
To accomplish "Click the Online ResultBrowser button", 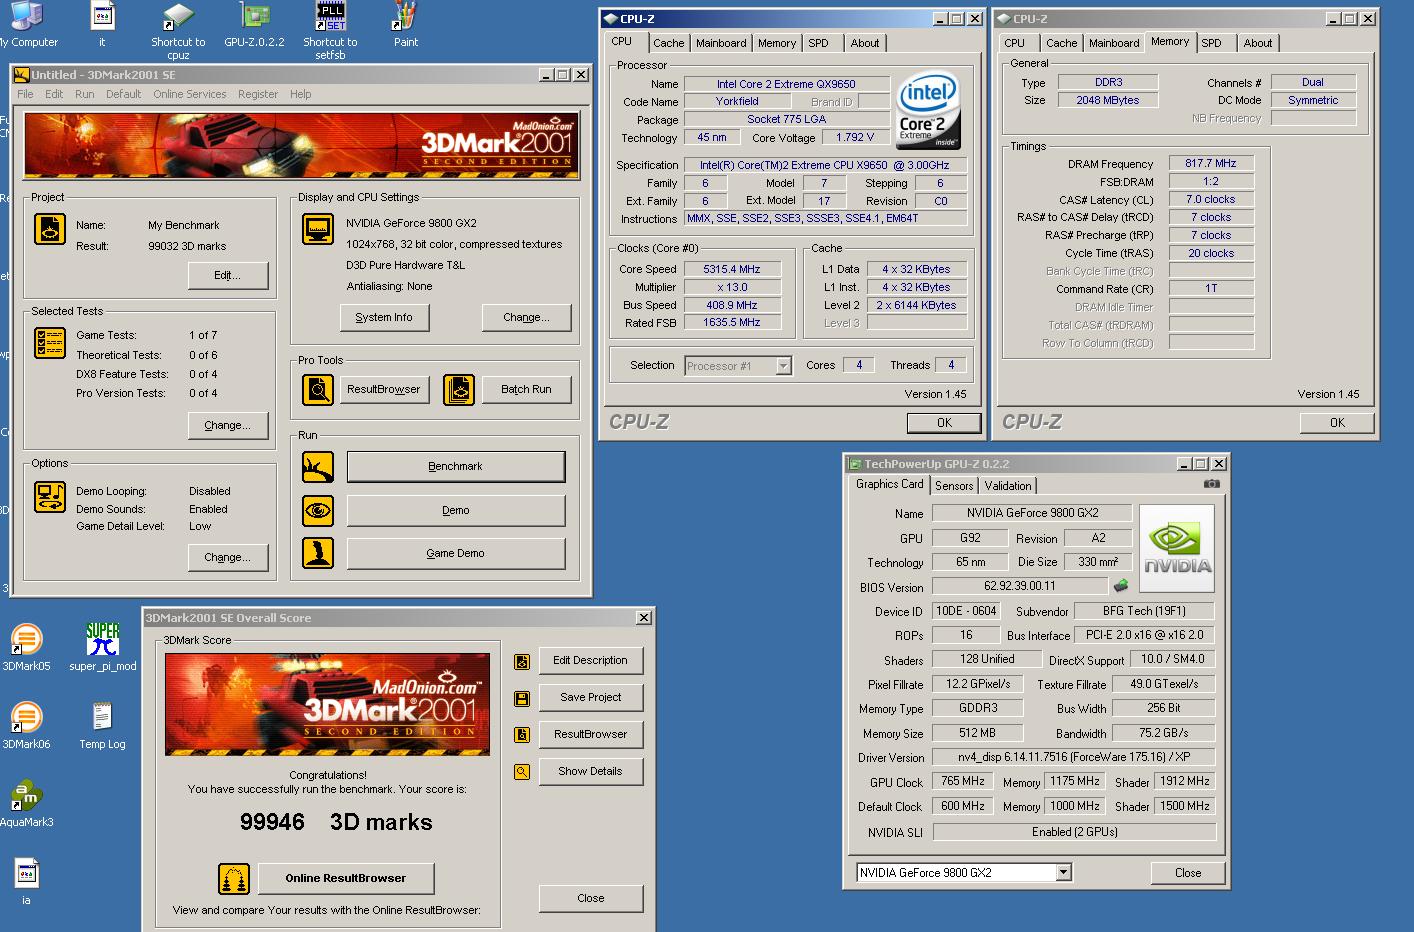I will 346,879.
